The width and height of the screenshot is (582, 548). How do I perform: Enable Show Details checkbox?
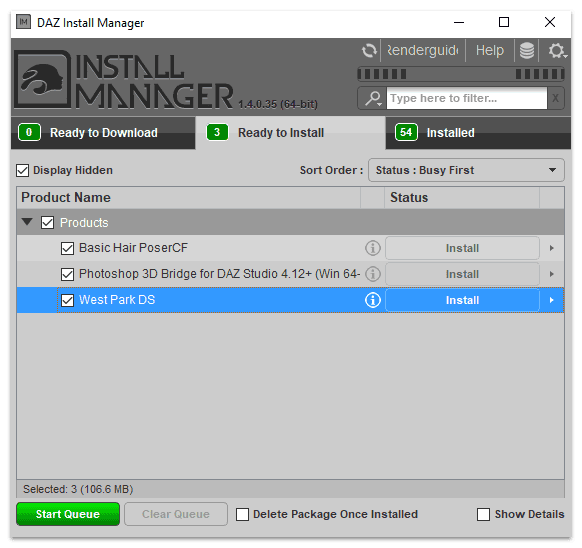pos(483,515)
